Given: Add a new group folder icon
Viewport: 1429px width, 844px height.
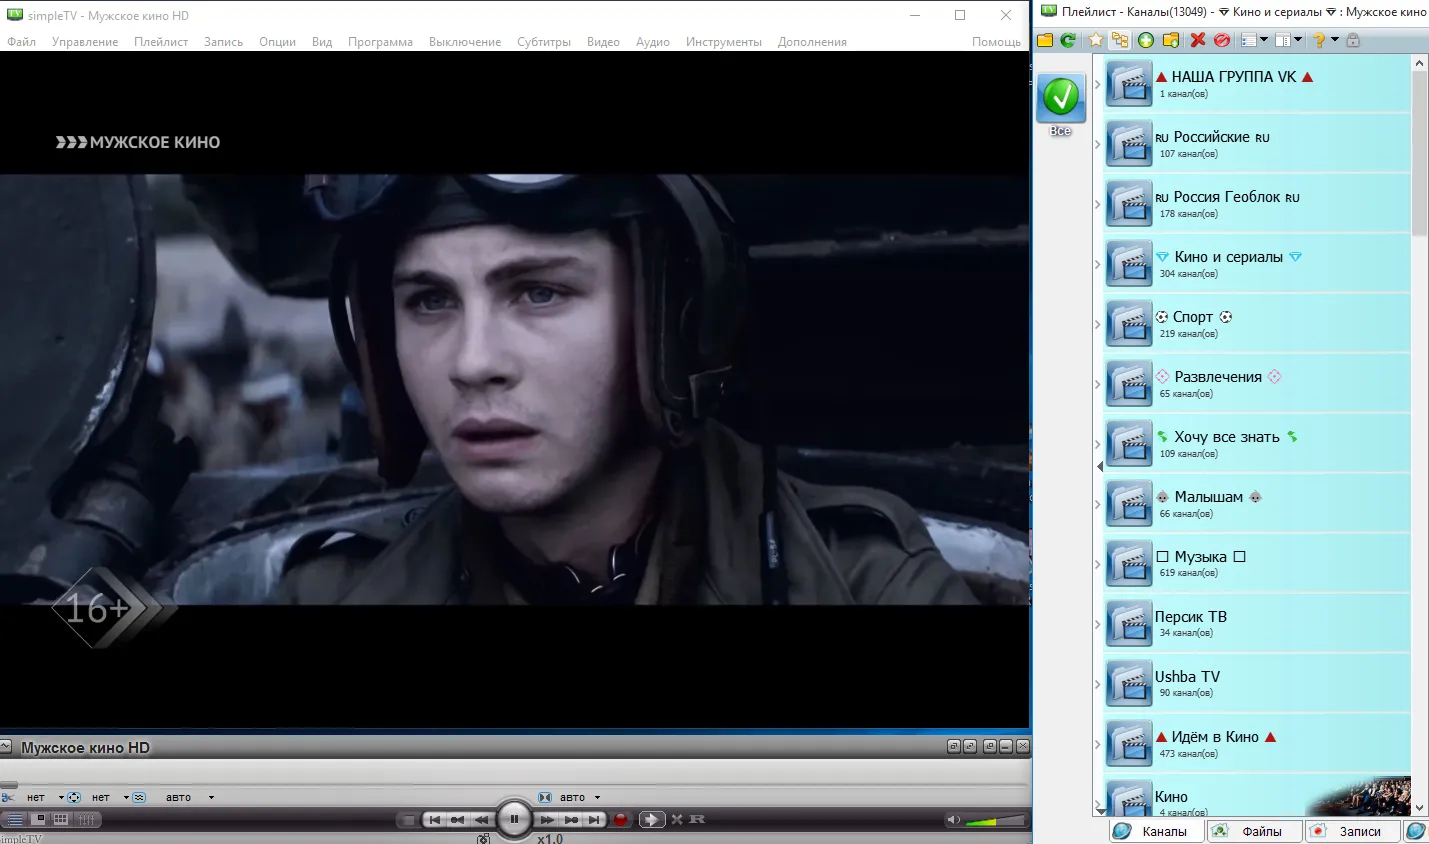Looking at the screenshot, I should coord(1171,40).
